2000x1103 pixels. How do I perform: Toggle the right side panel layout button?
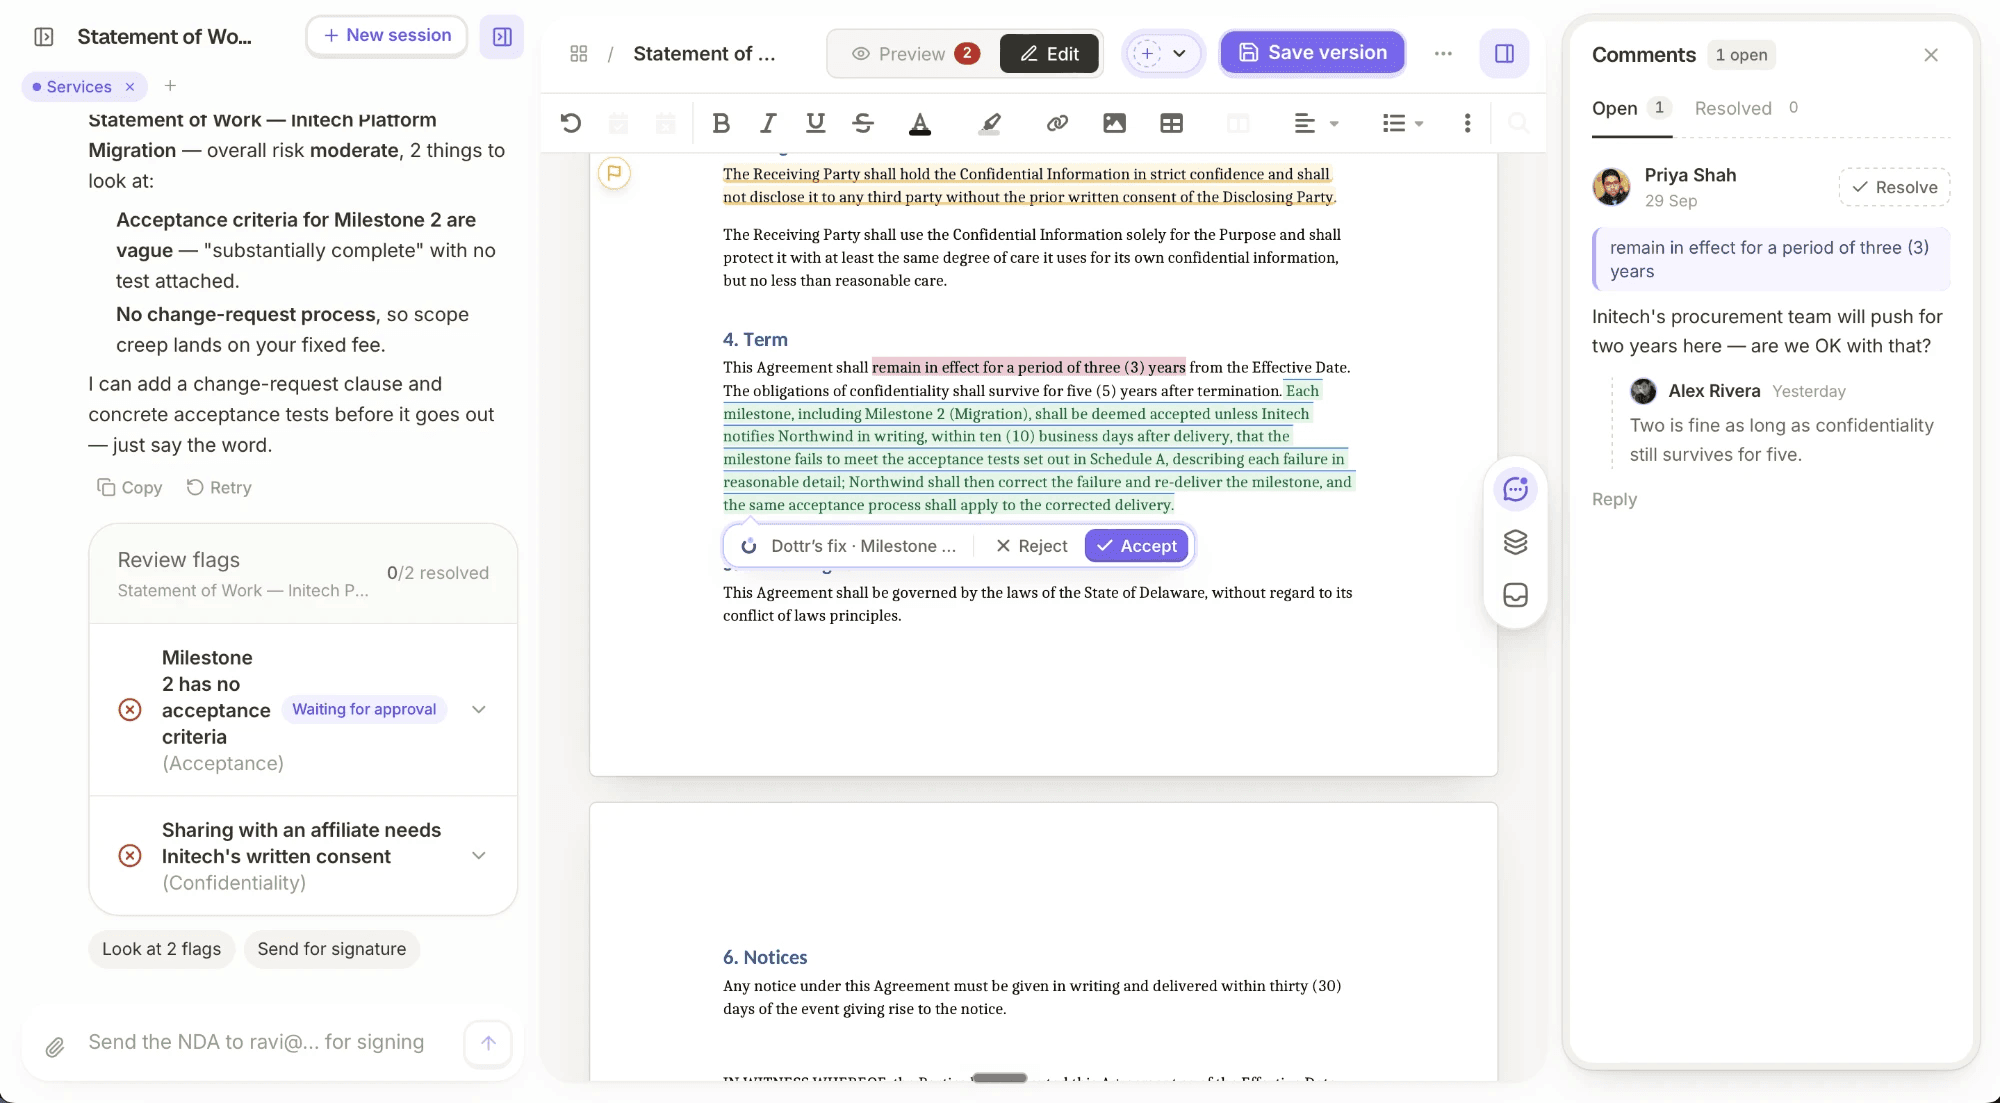click(x=1504, y=53)
